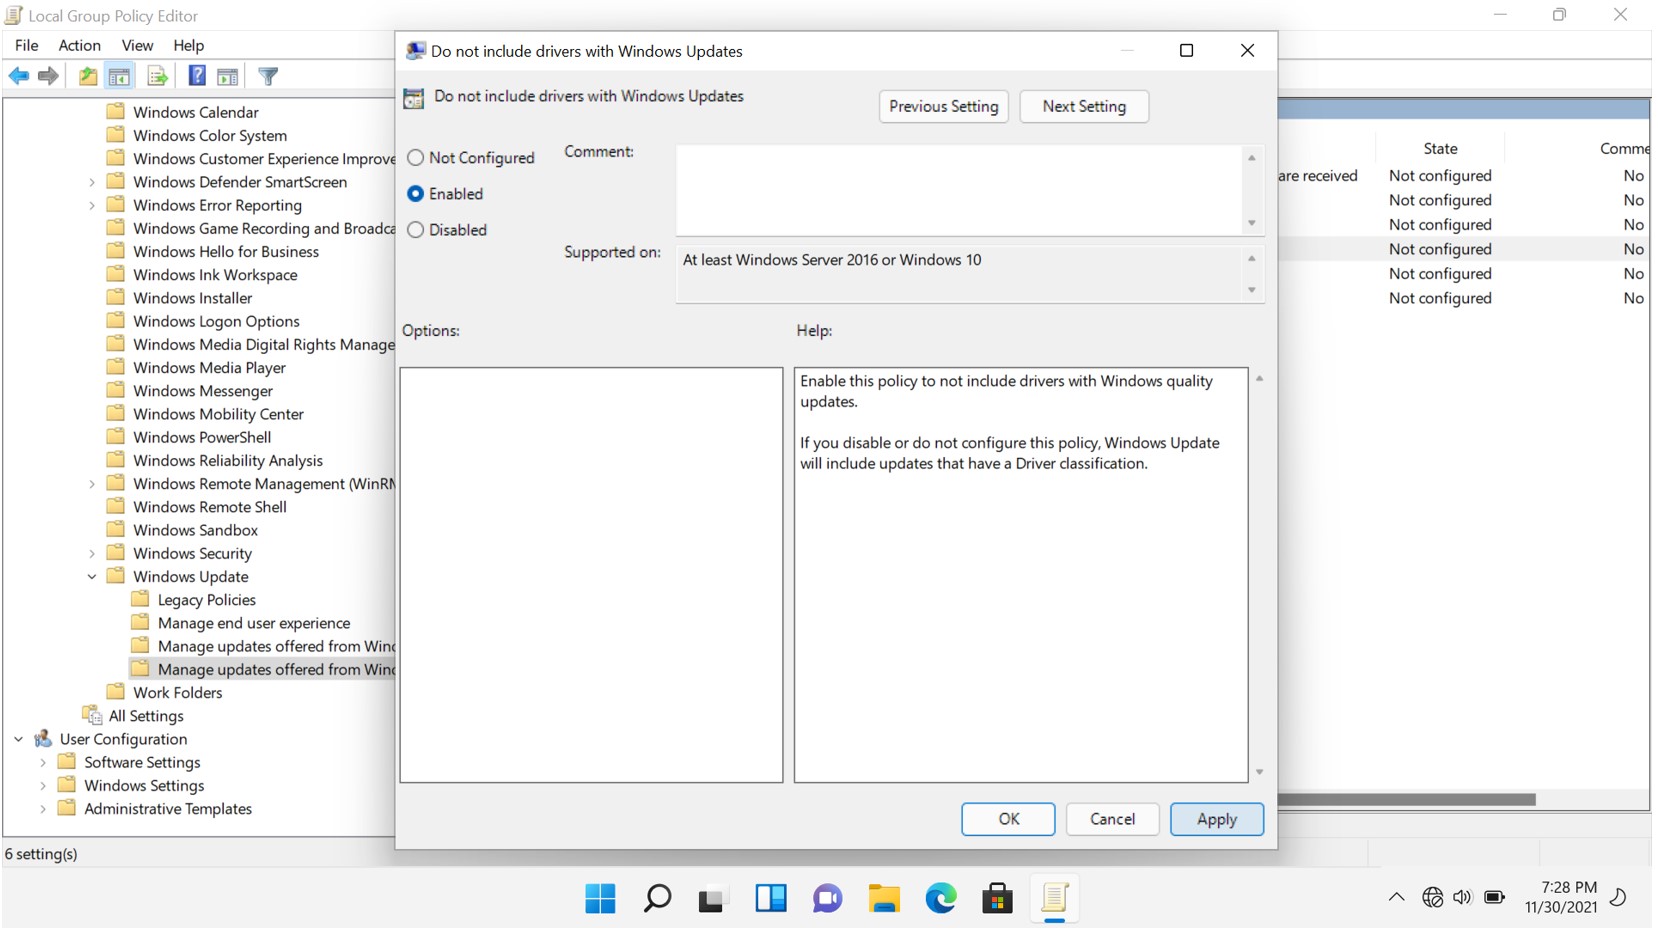Open File Explorer from the taskbar

(884, 898)
